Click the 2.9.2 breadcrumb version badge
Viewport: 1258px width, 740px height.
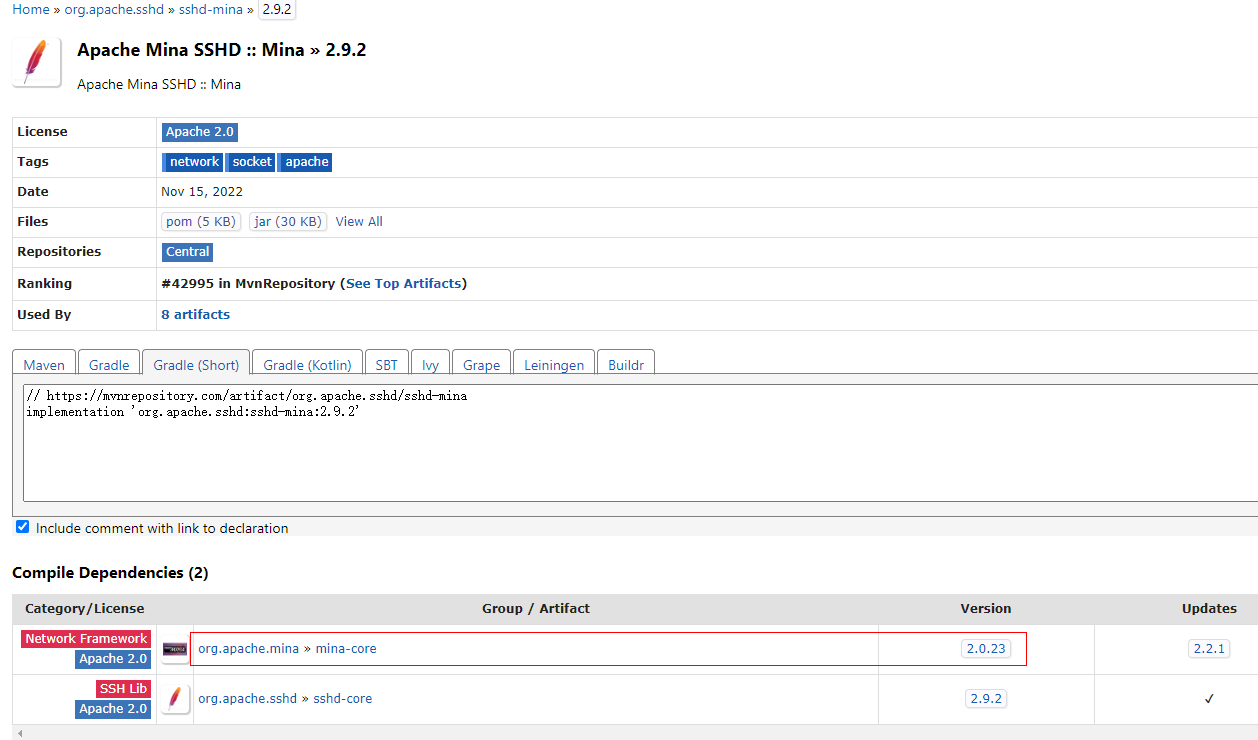pos(277,9)
